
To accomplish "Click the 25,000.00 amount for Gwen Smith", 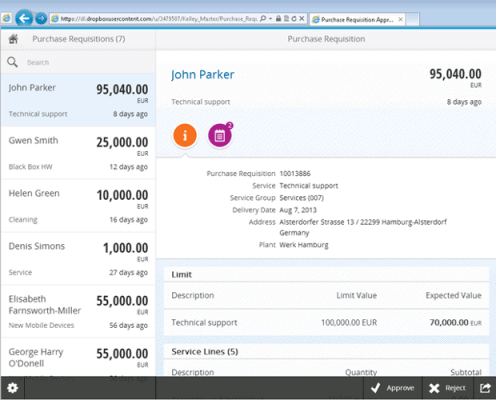I will tap(122, 143).
